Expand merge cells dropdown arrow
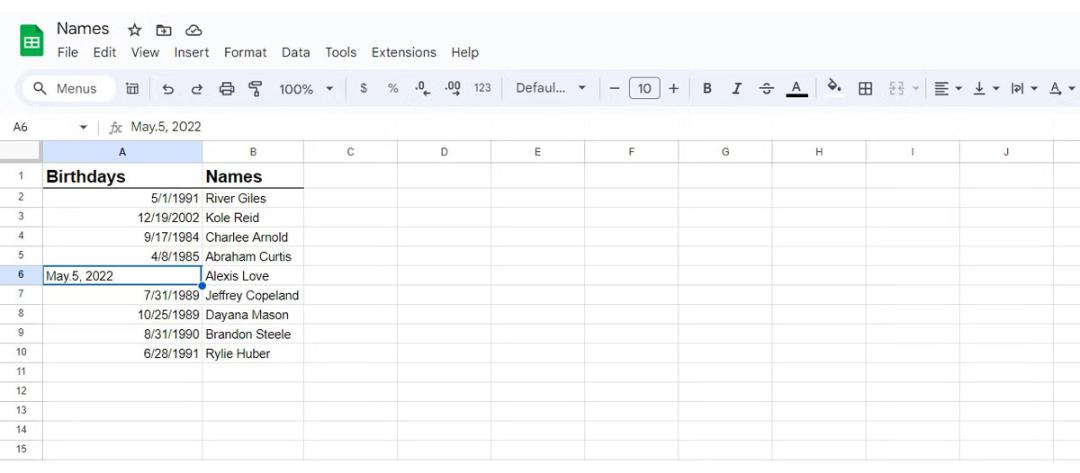 coord(915,88)
